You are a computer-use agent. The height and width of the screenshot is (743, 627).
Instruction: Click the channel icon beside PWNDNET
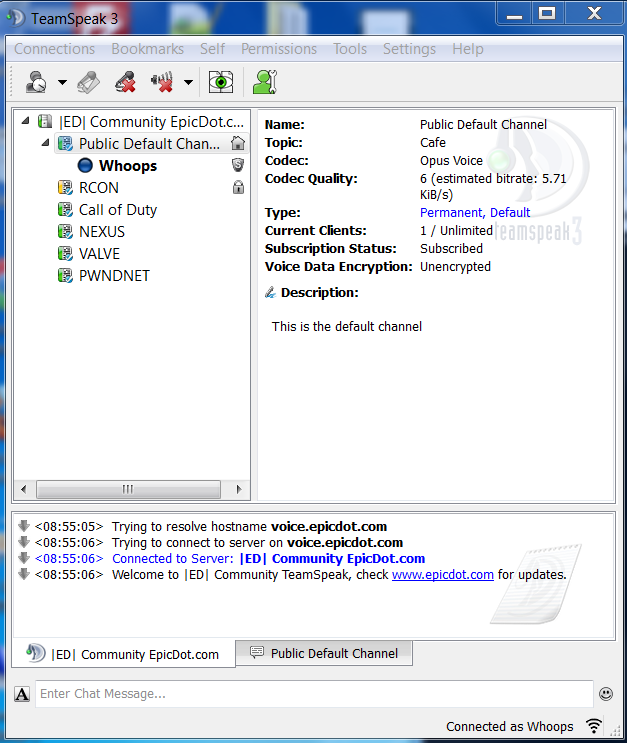tap(65, 275)
